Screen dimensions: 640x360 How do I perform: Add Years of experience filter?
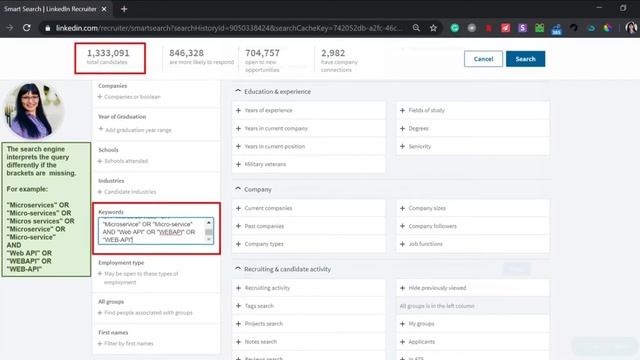[309, 110]
